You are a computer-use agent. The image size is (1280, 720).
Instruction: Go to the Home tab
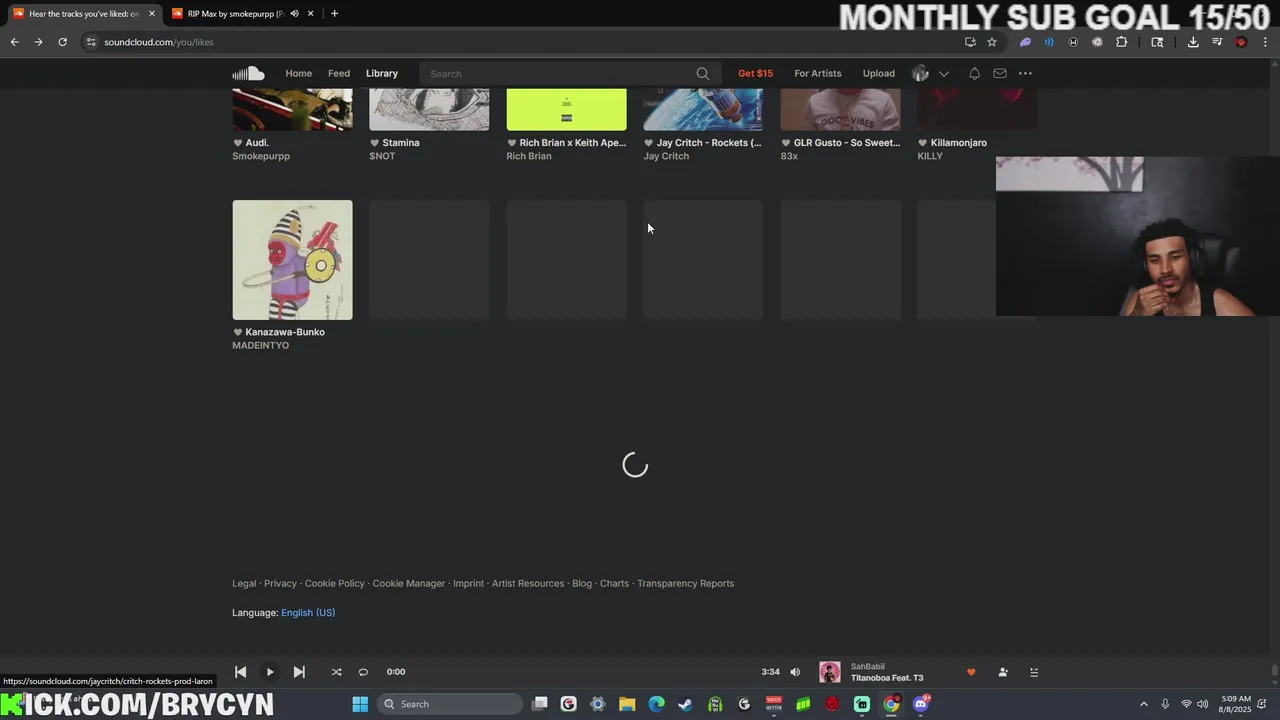[298, 73]
